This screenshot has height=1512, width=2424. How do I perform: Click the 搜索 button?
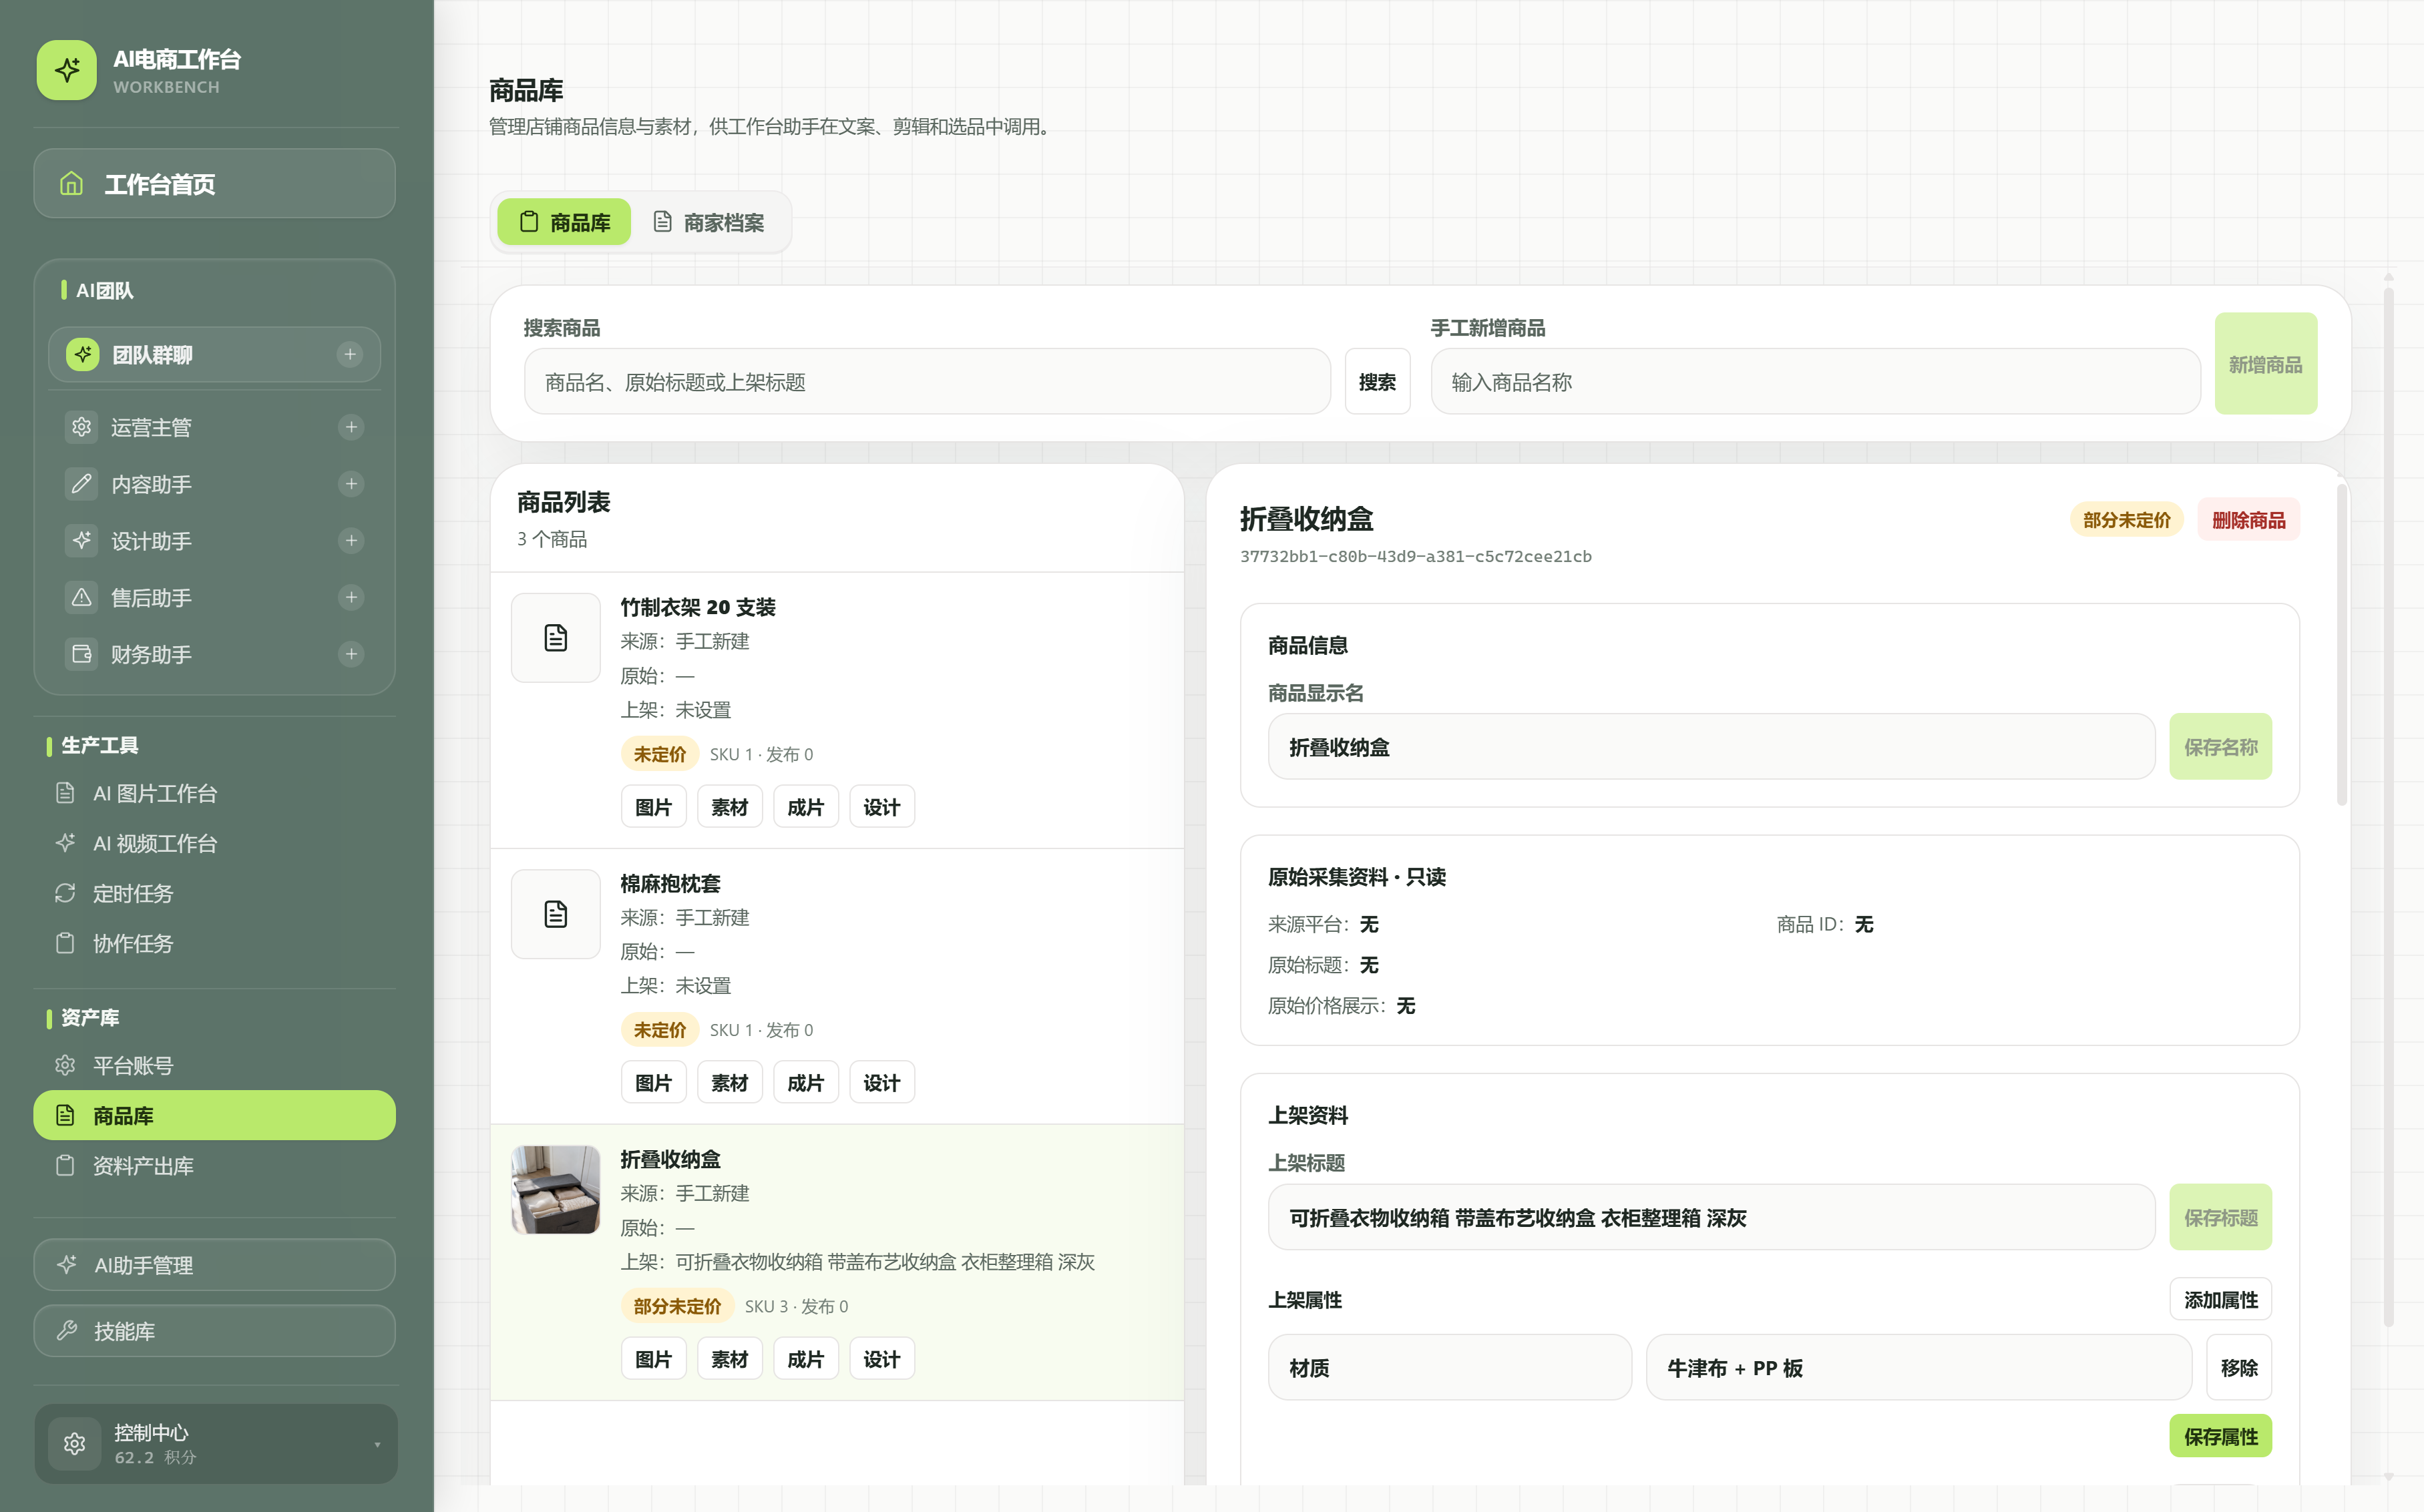(1377, 382)
